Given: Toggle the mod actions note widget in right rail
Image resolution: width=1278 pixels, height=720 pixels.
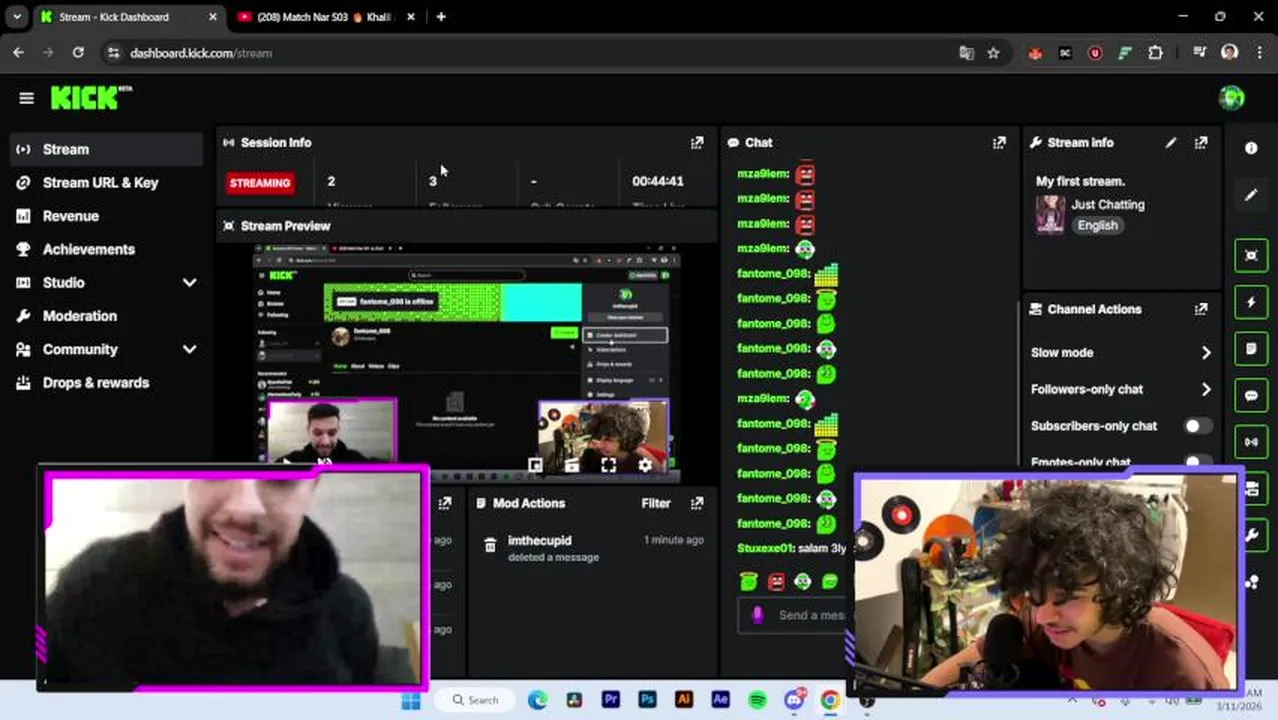Looking at the screenshot, I should tap(1251, 349).
